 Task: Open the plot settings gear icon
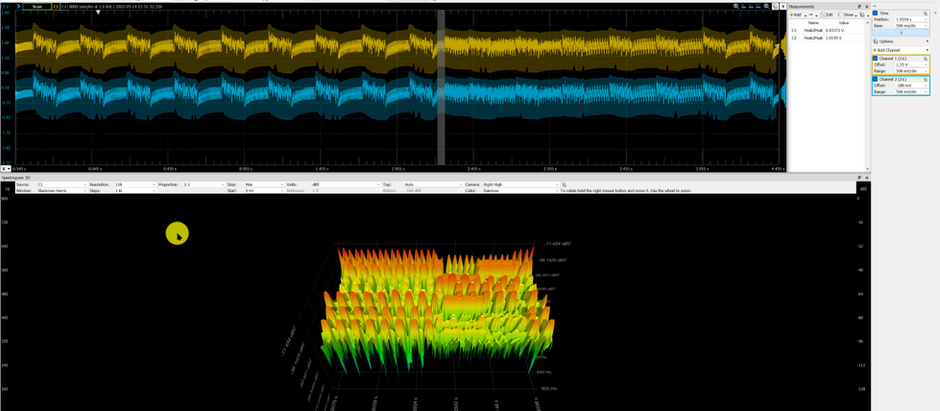(775, 6)
